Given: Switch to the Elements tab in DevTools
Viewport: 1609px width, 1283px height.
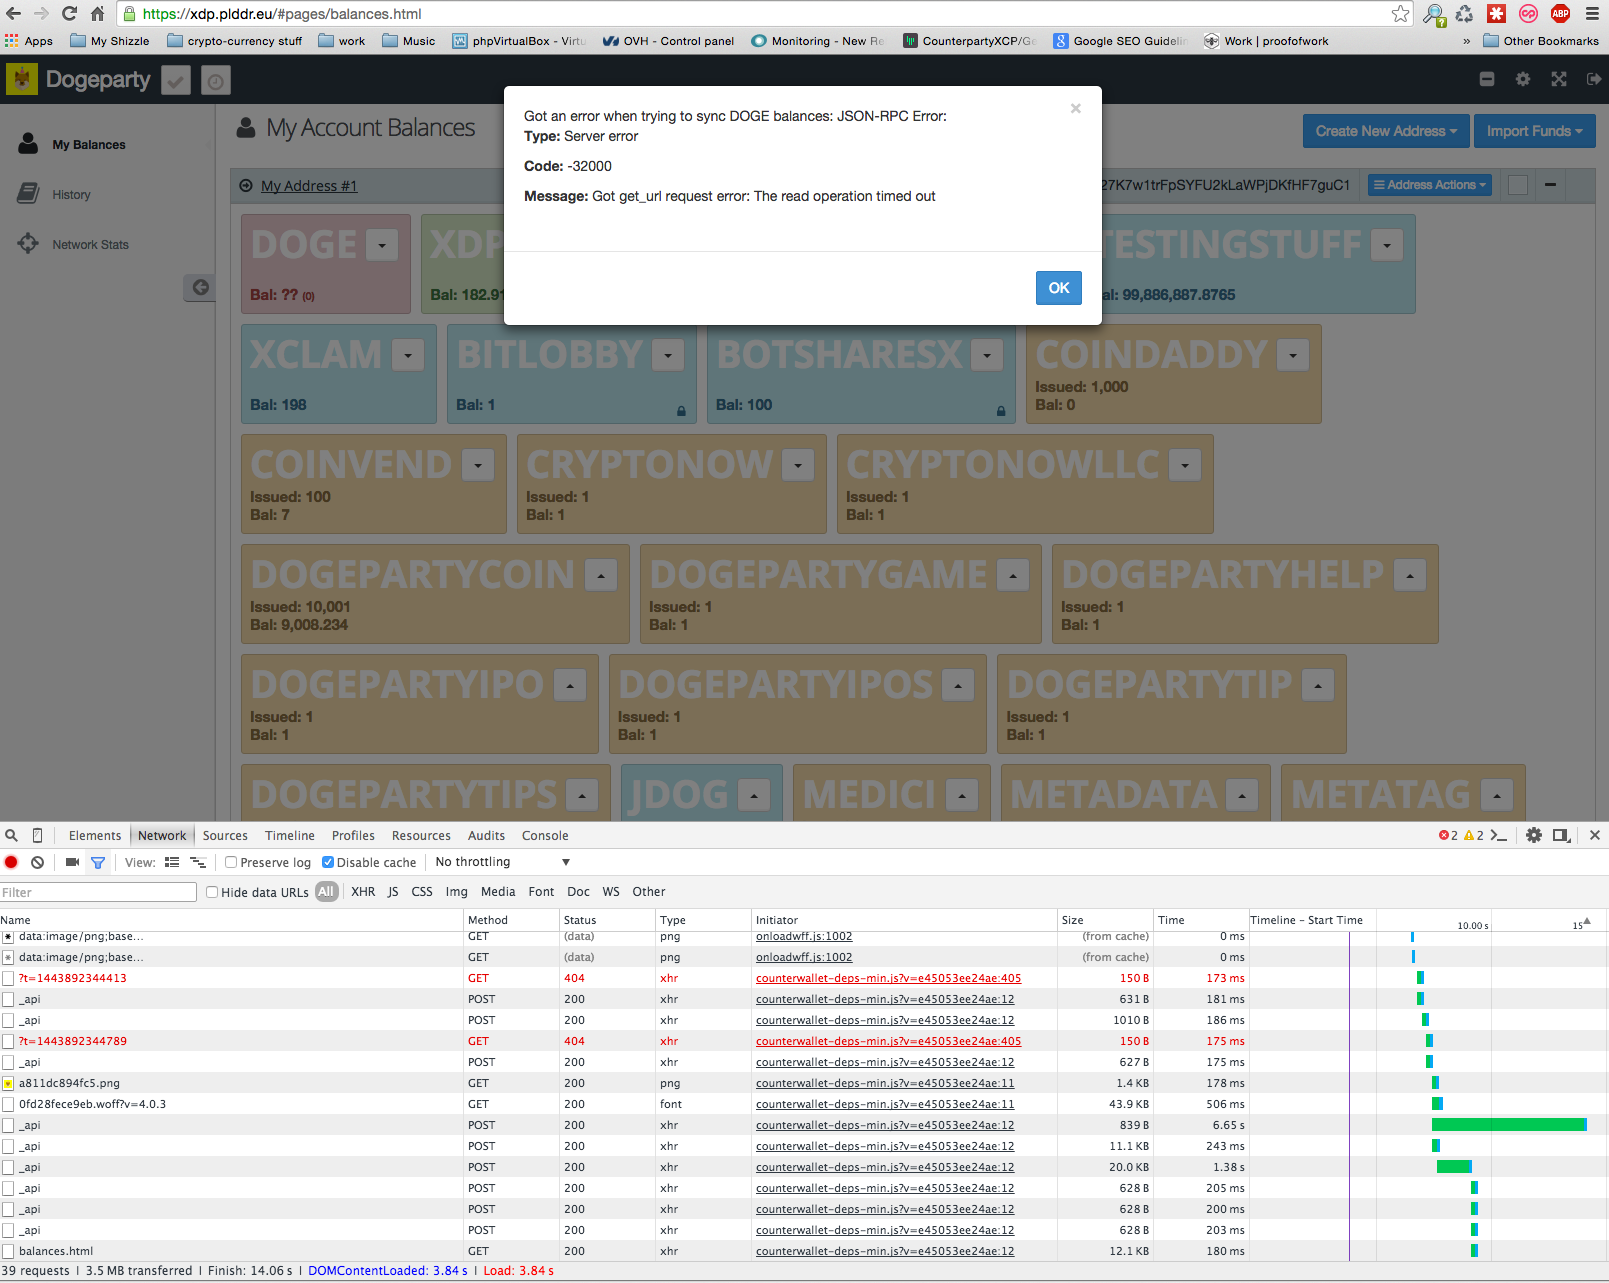Looking at the screenshot, I should (95, 836).
